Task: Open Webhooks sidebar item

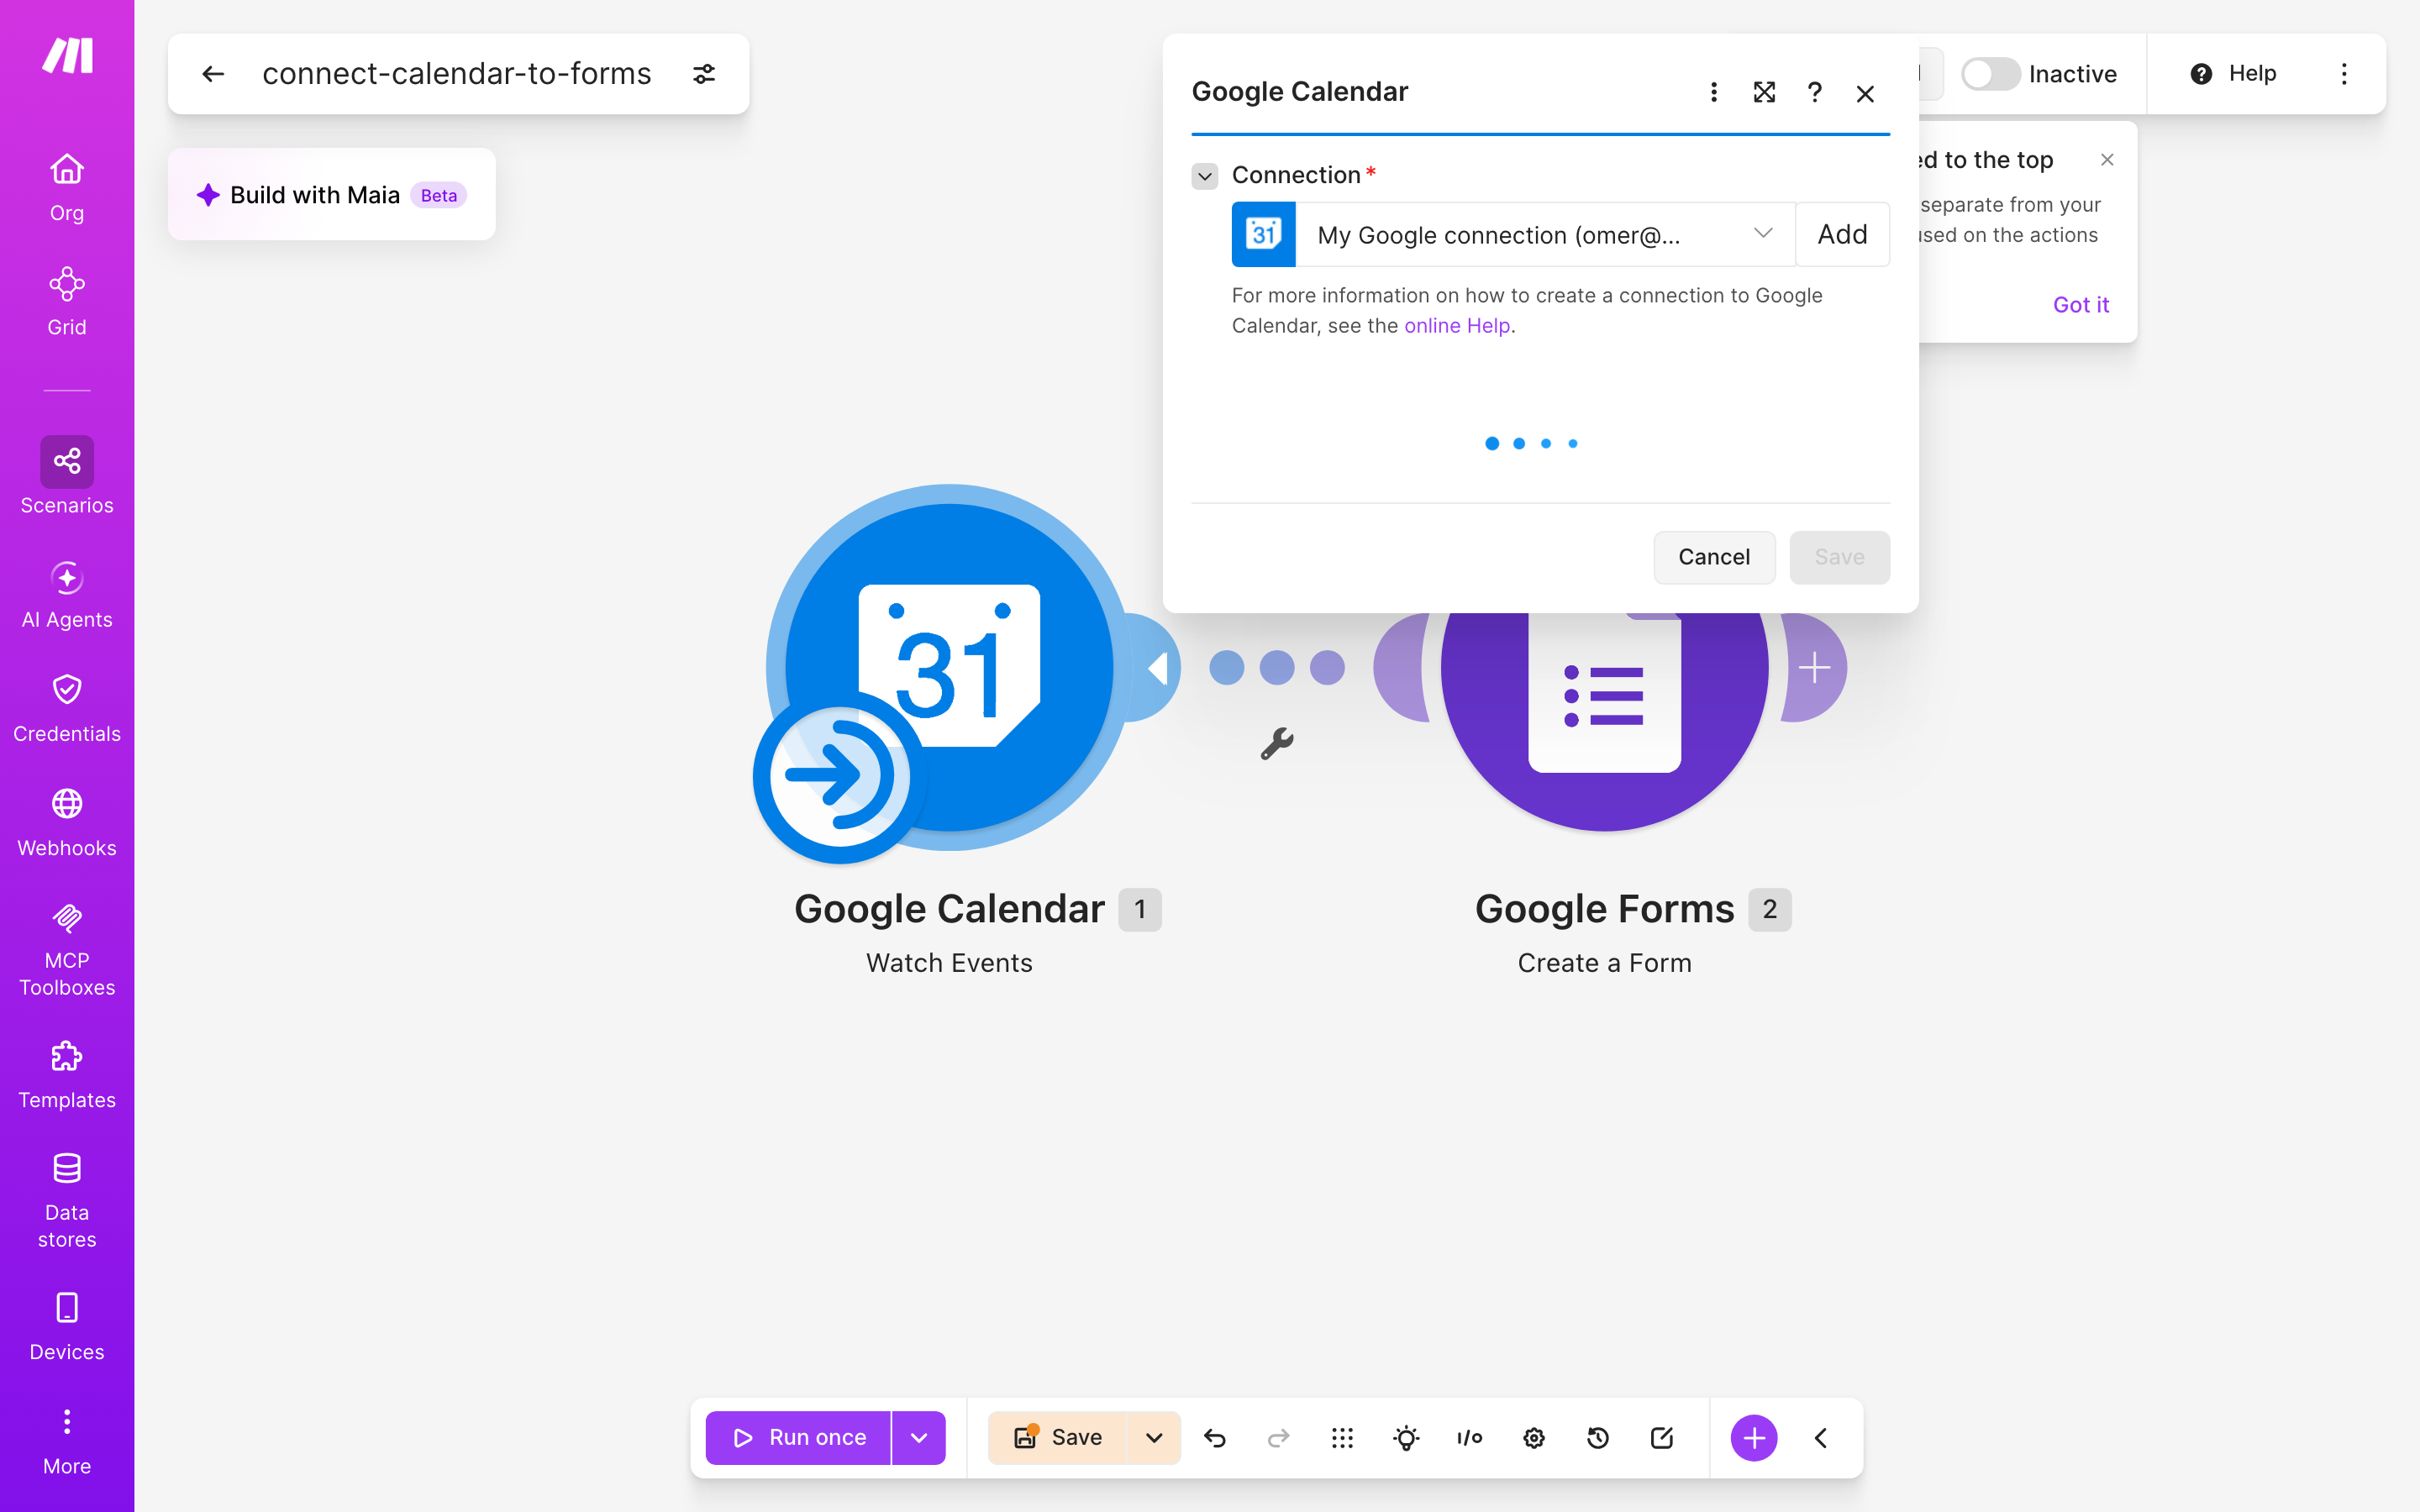Action: coord(67,822)
